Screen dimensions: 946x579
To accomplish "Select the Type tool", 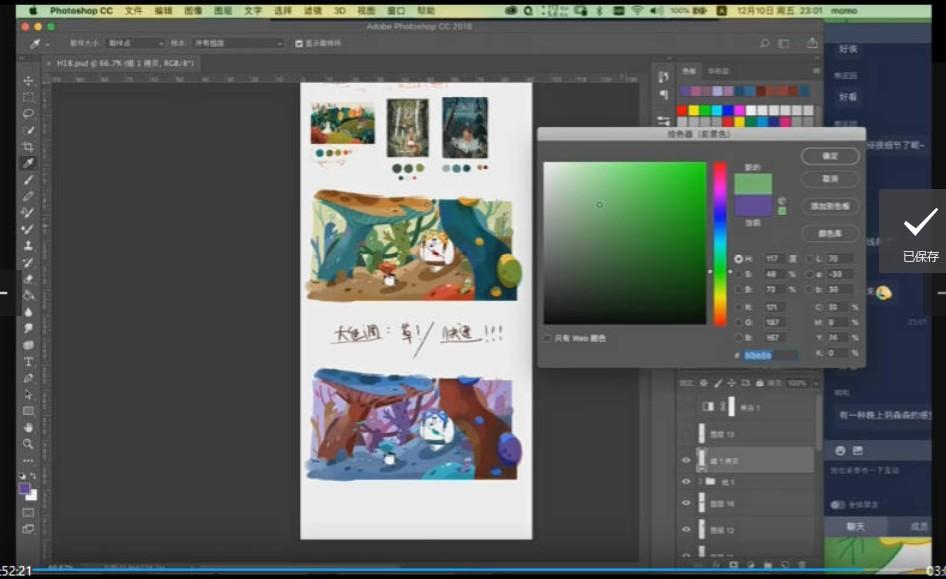I will (28, 361).
